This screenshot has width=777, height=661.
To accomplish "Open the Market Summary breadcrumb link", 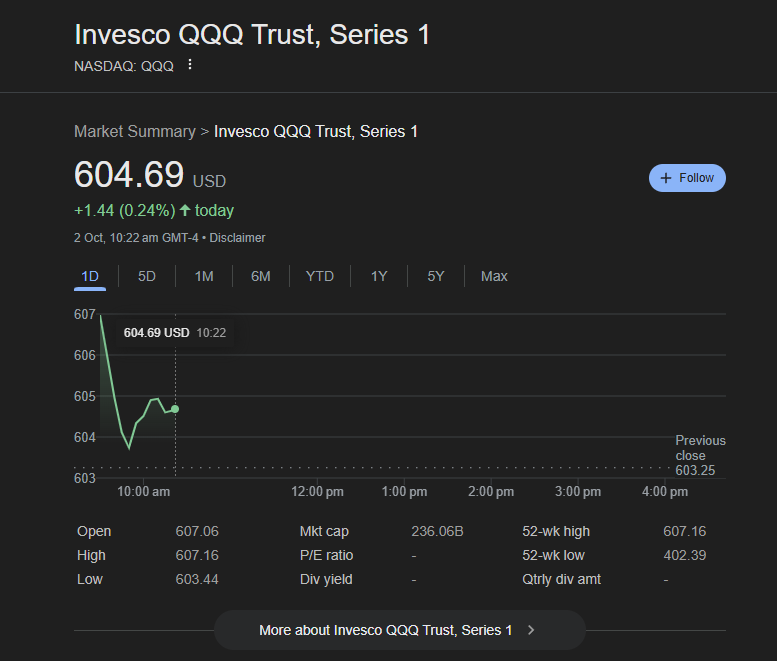I will pyautogui.click(x=135, y=131).
